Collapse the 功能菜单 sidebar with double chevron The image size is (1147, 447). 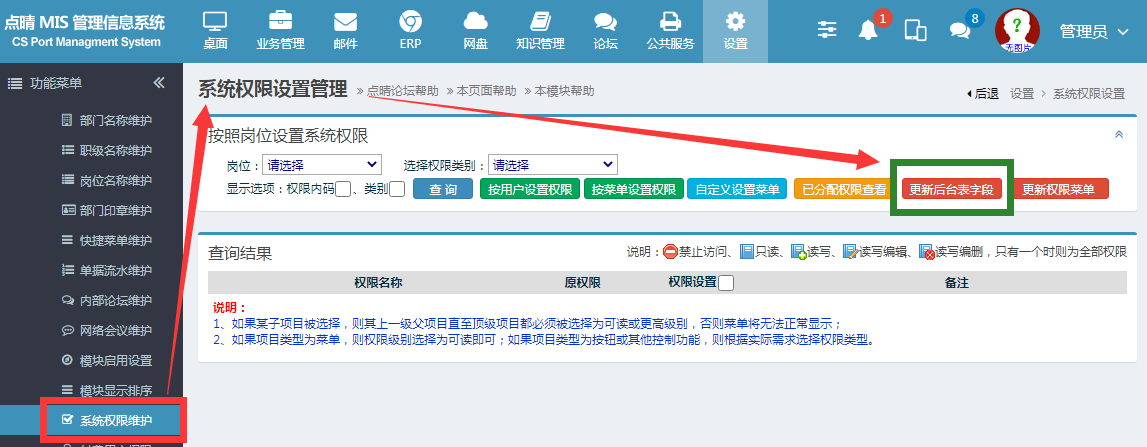tap(159, 83)
